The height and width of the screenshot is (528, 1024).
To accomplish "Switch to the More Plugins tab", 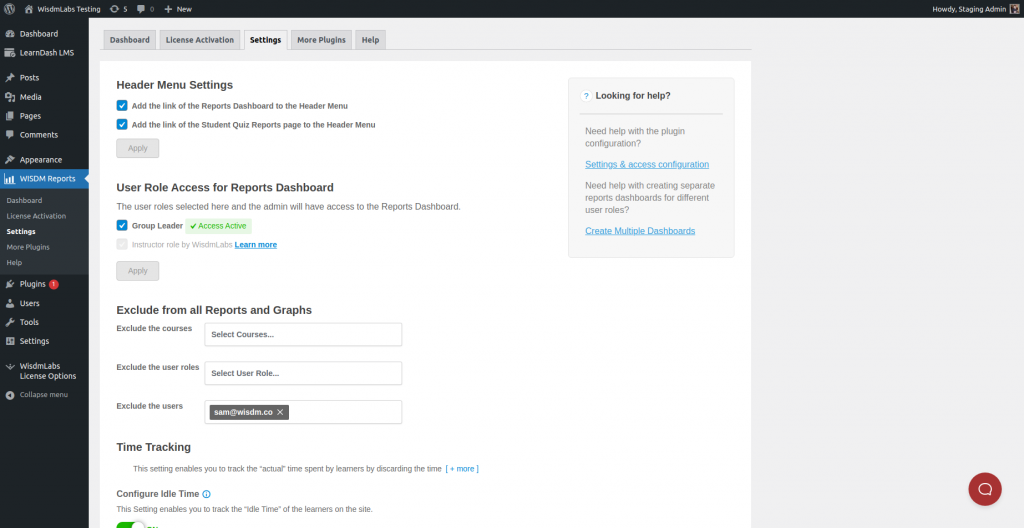I will click(x=321, y=40).
